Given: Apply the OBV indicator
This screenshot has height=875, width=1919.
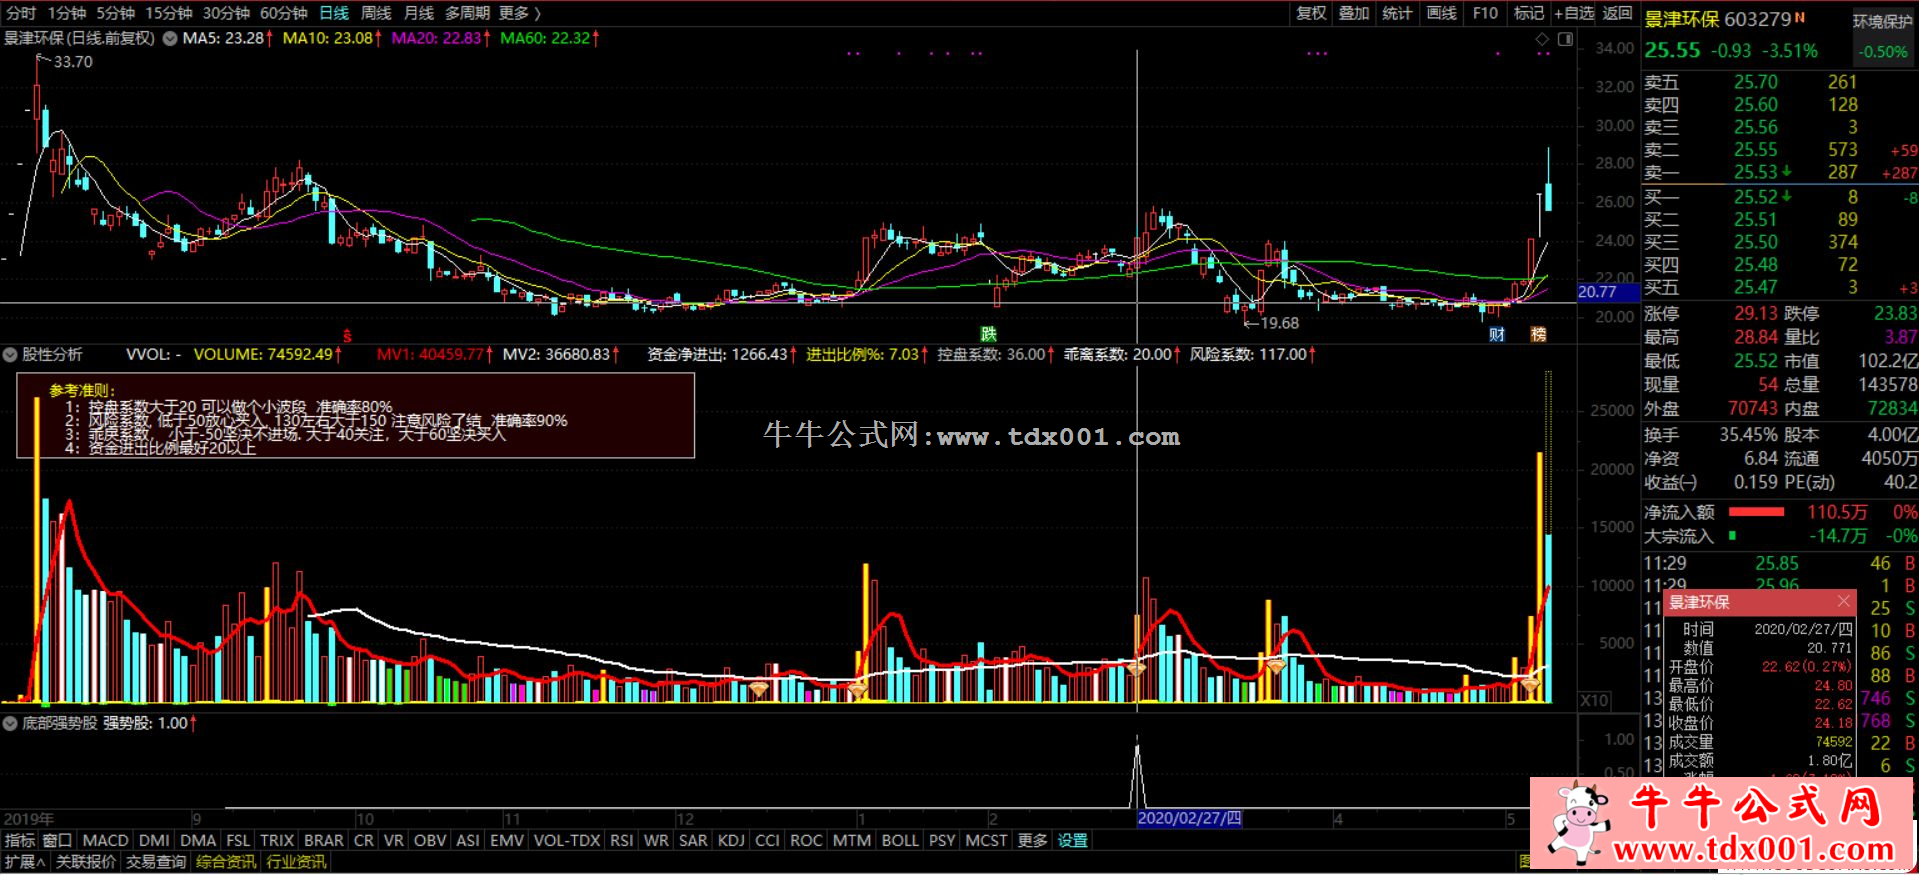Looking at the screenshot, I should [430, 840].
